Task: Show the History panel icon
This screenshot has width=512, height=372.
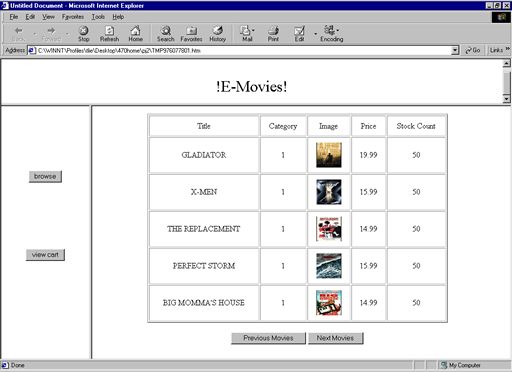Action: [218, 34]
